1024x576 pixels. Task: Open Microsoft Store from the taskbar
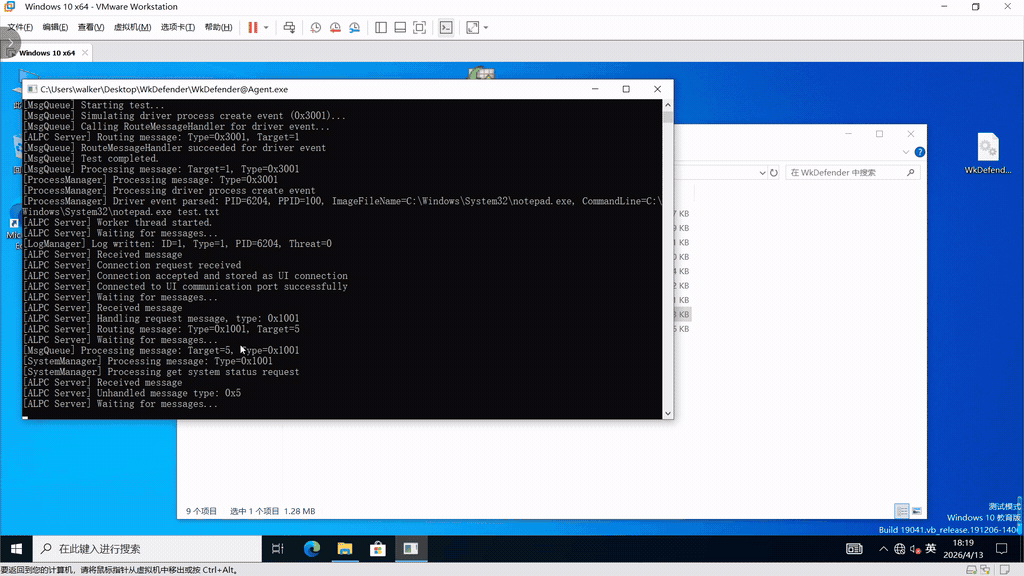377,549
